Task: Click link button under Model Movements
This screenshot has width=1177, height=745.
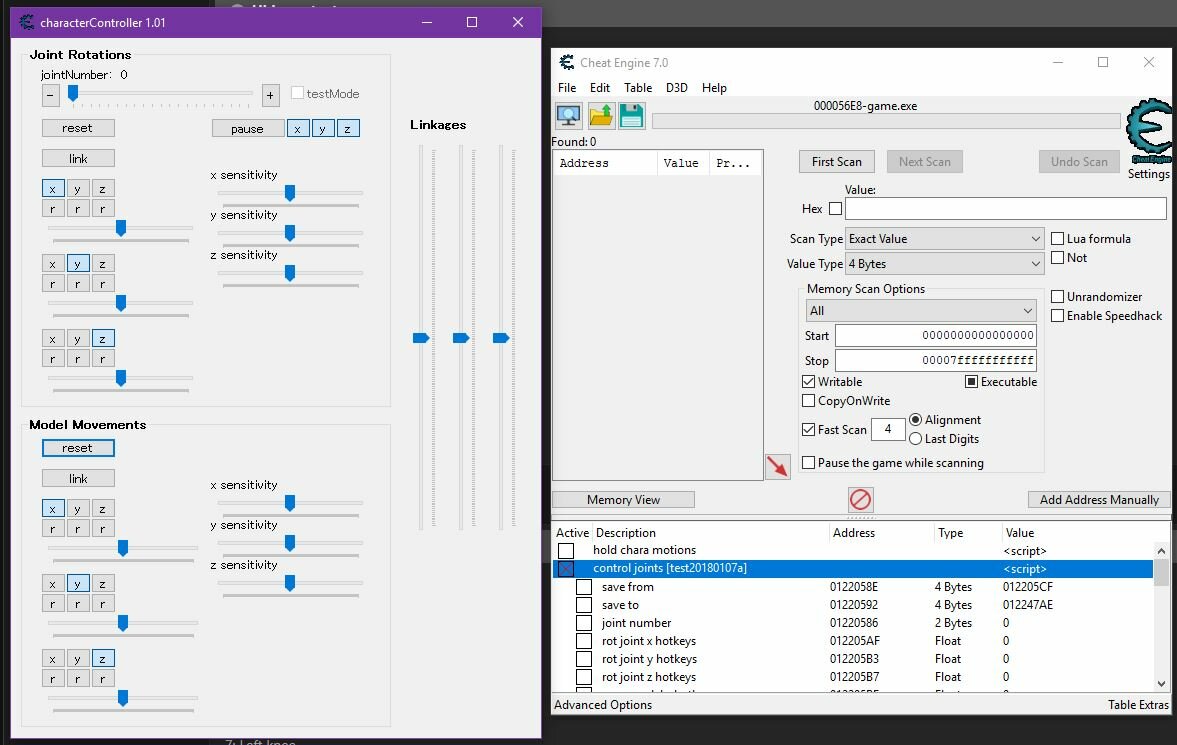Action: pyautogui.click(x=78, y=478)
